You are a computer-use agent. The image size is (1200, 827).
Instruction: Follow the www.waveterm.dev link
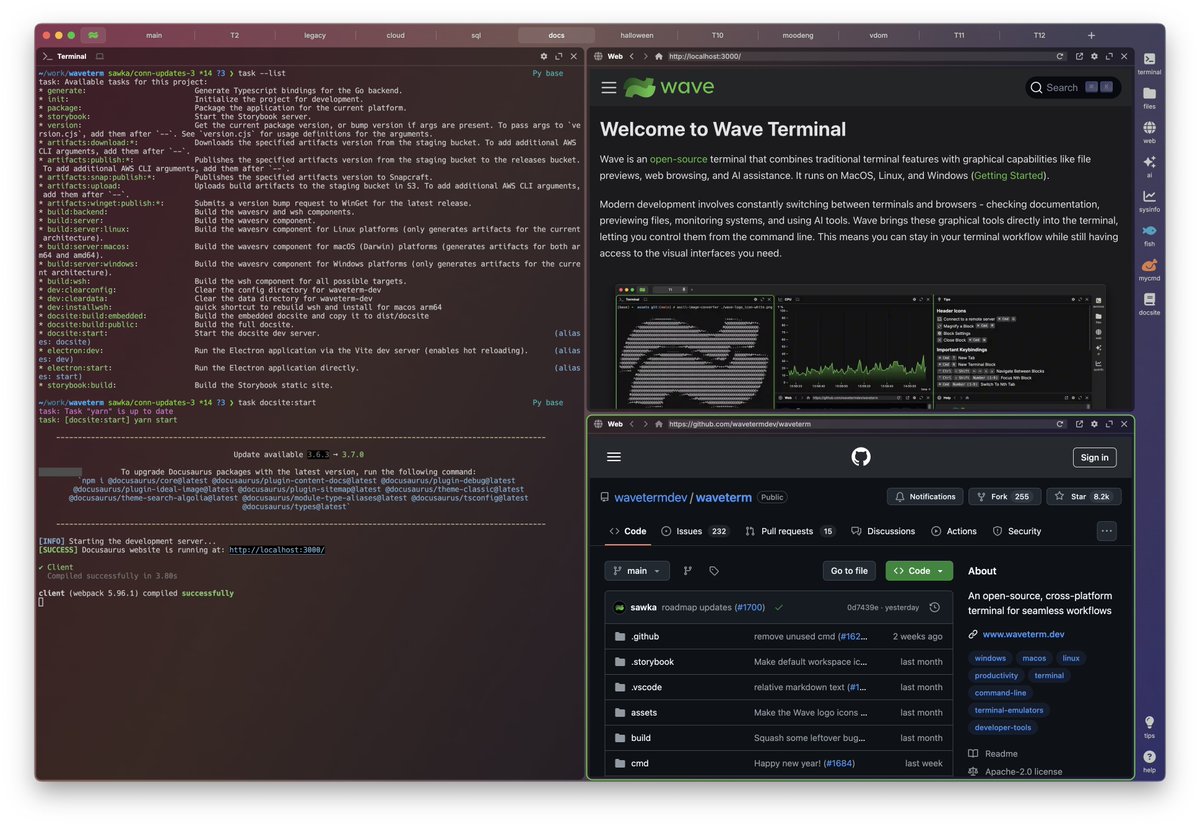click(x=1024, y=633)
